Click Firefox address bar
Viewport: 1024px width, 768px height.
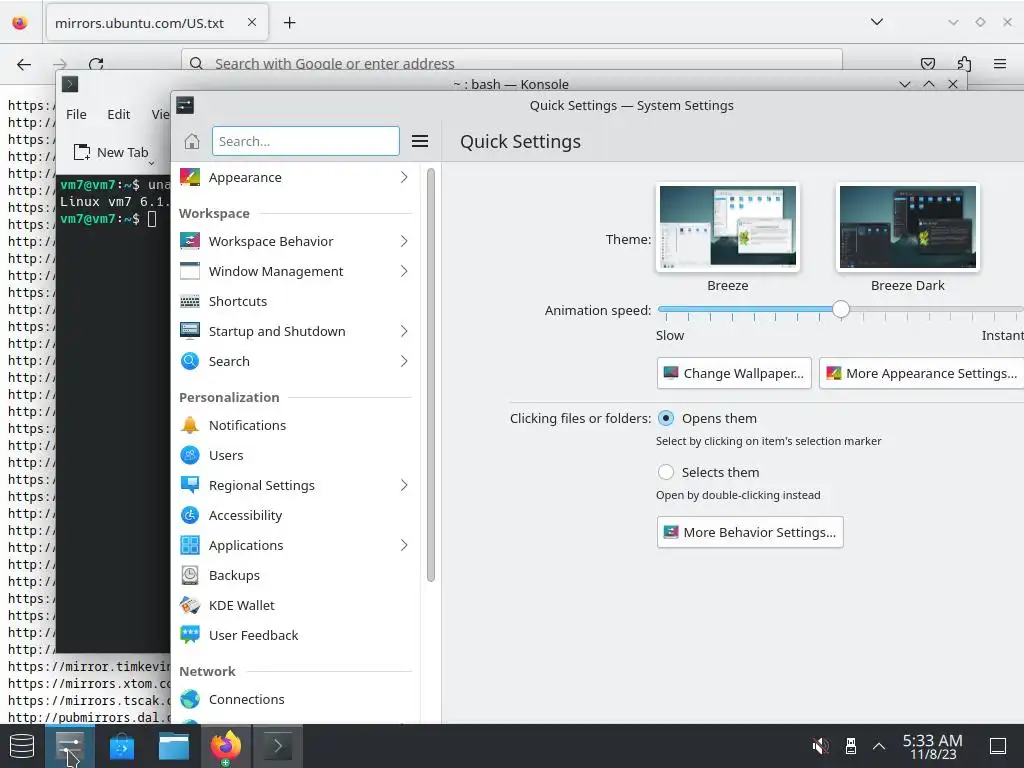click(x=512, y=63)
